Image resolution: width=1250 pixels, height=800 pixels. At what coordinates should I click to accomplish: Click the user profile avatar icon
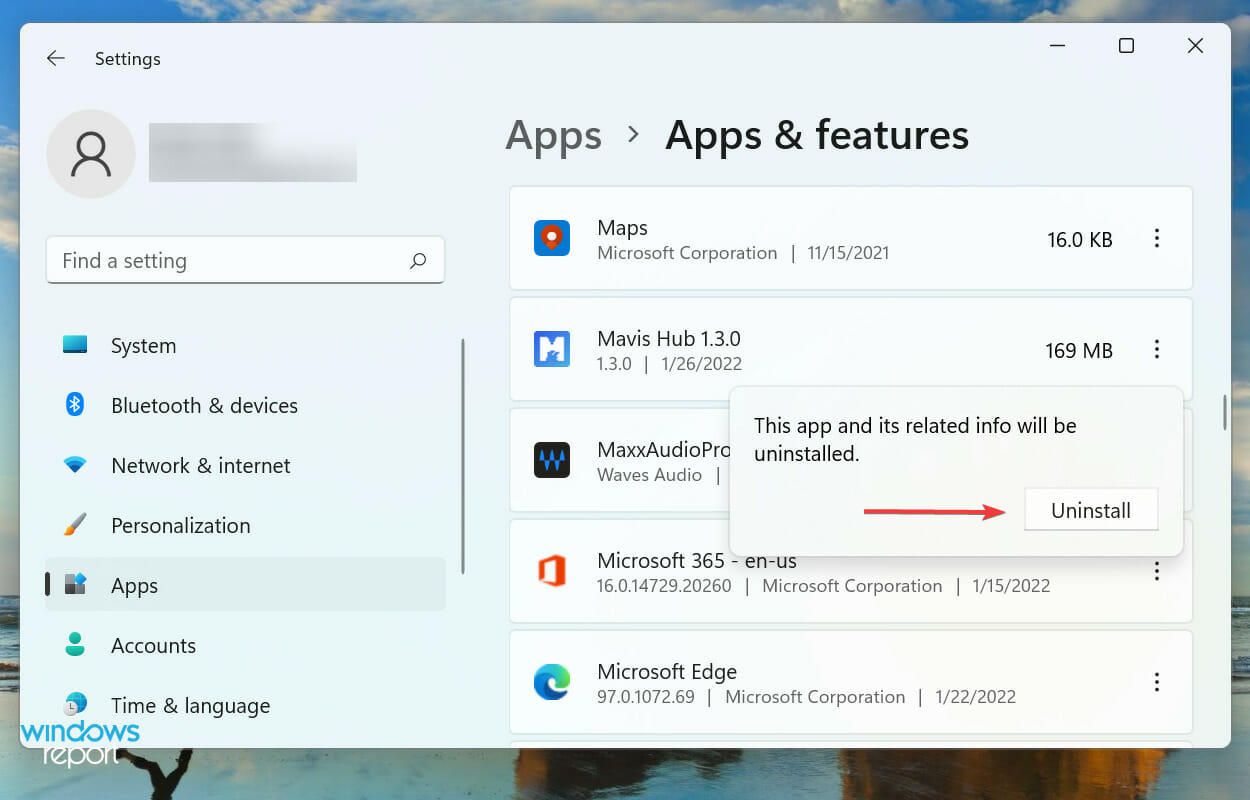coord(91,154)
